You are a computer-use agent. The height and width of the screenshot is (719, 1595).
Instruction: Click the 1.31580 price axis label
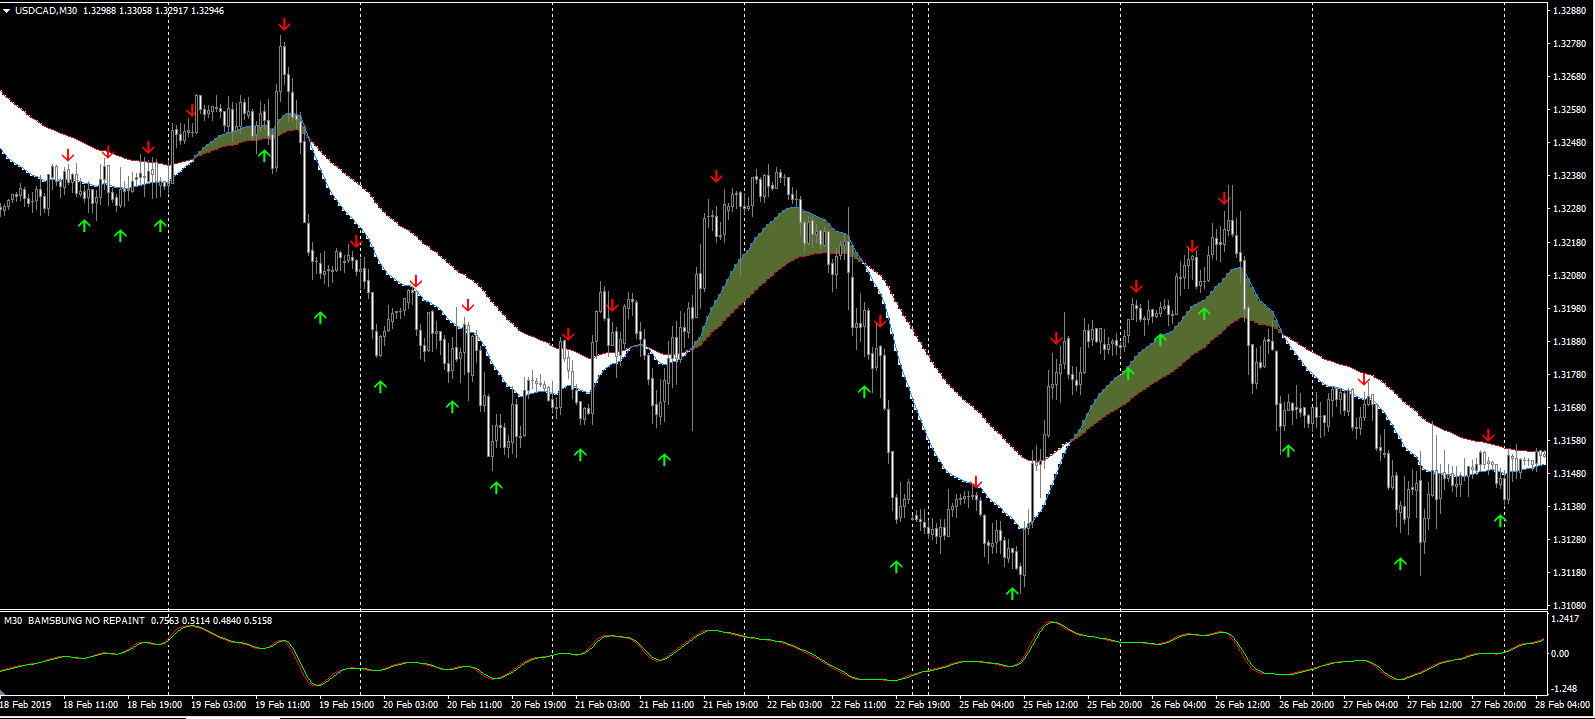click(x=1567, y=441)
